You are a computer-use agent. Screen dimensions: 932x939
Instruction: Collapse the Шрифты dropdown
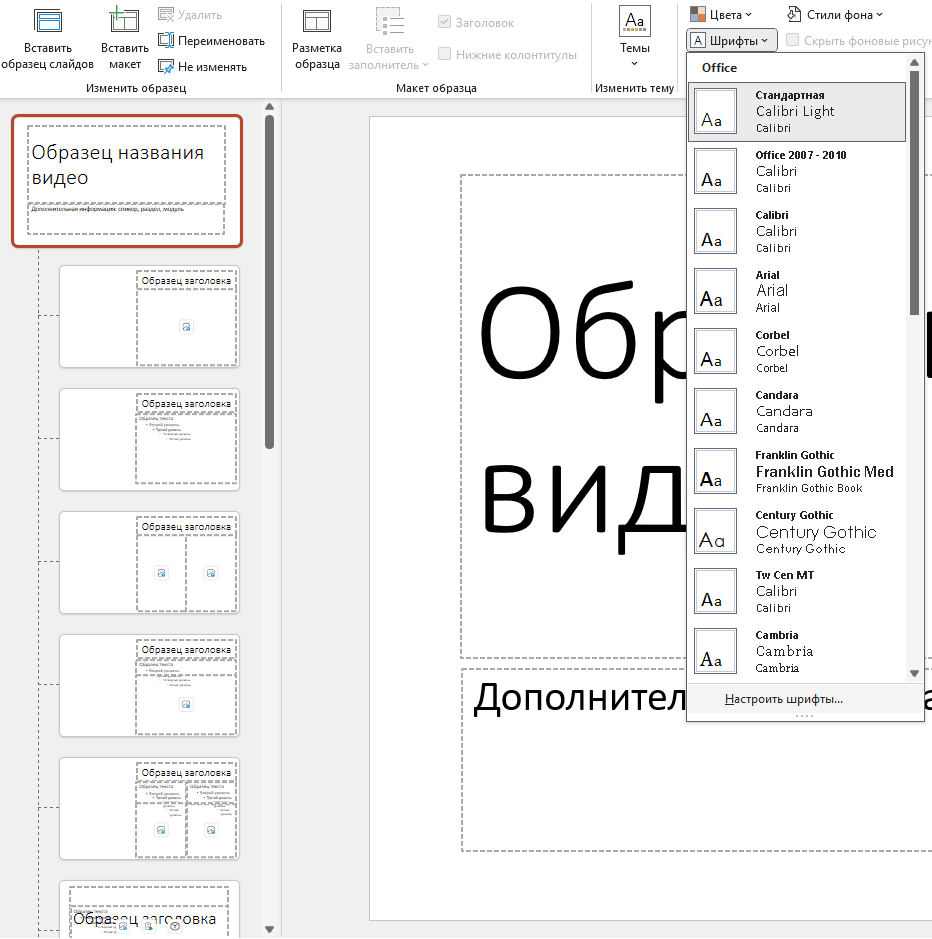pyautogui.click(x=731, y=41)
